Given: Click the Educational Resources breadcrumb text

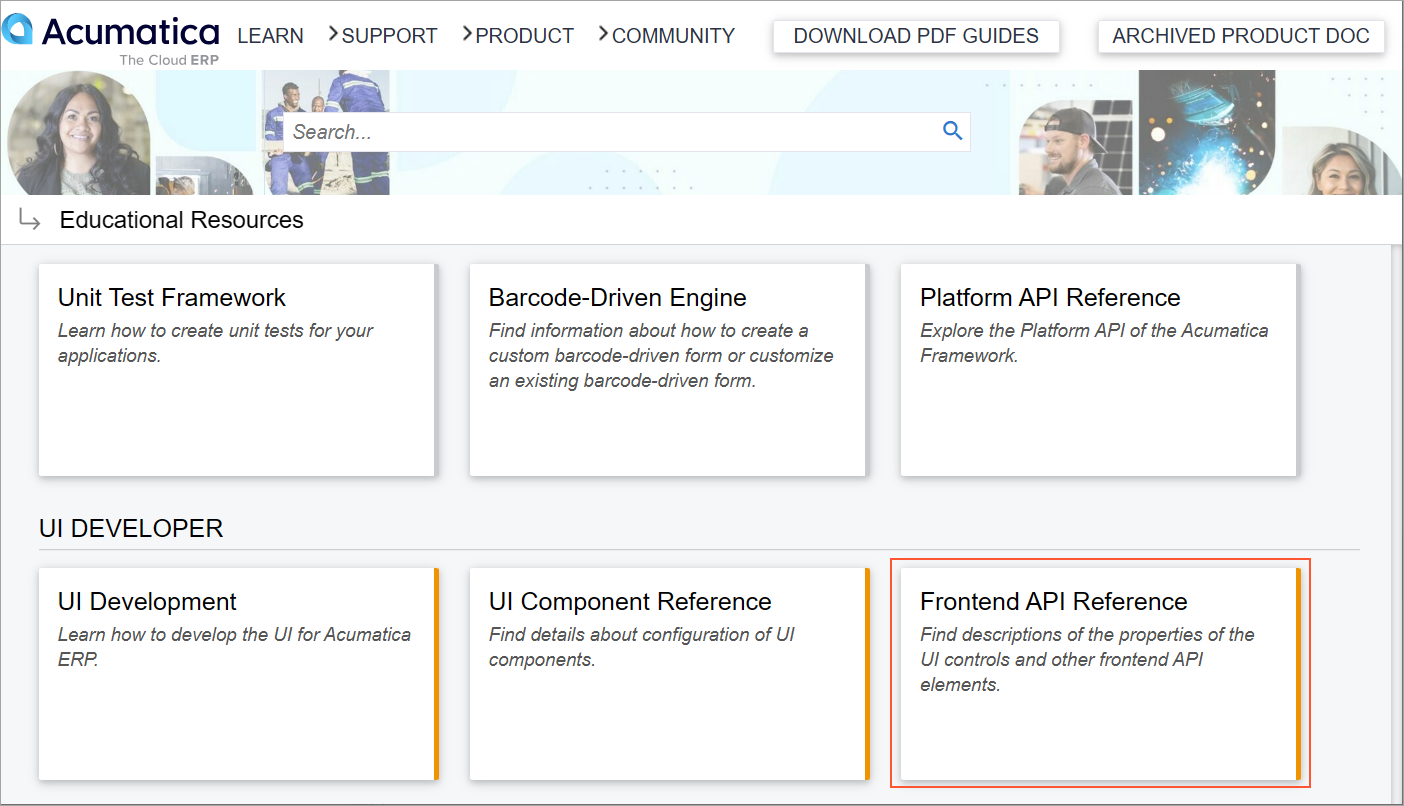Looking at the screenshot, I should tap(181, 220).
